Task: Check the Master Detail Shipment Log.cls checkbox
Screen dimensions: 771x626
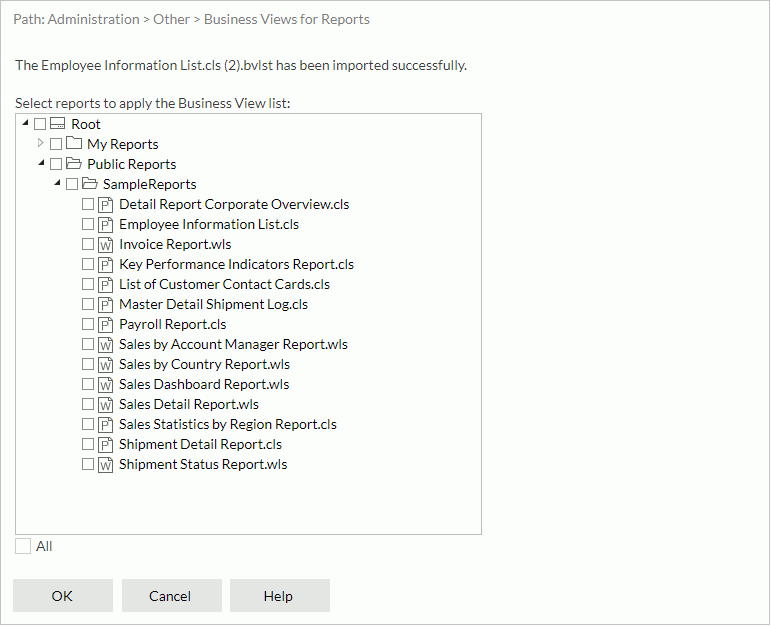Action: click(88, 304)
